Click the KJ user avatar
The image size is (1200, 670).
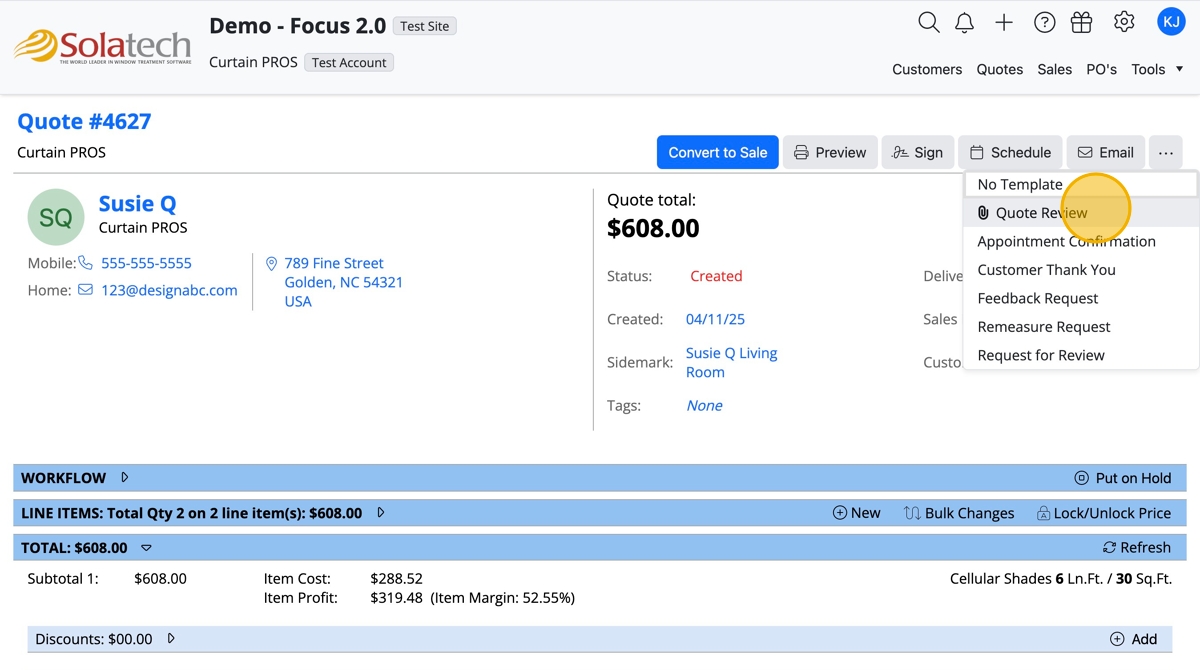click(x=1171, y=21)
